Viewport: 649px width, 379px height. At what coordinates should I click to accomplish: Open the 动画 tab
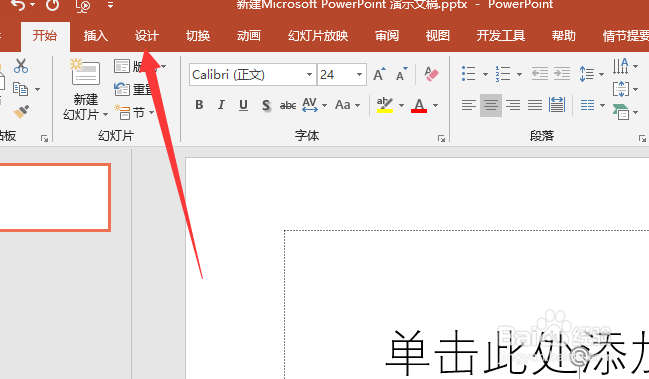coord(249,36)
